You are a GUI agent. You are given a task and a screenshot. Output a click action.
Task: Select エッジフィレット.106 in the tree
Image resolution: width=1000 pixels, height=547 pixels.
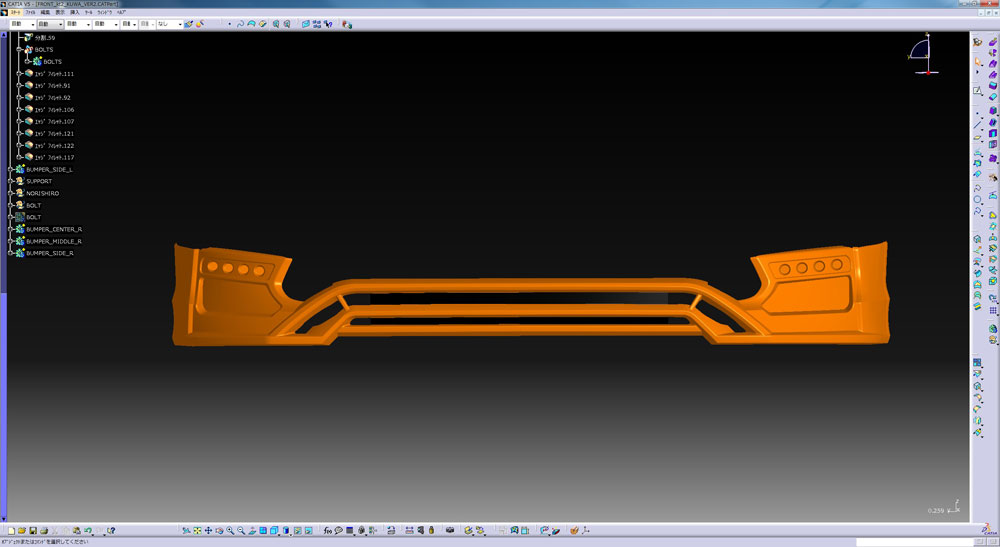click(55, 110)
